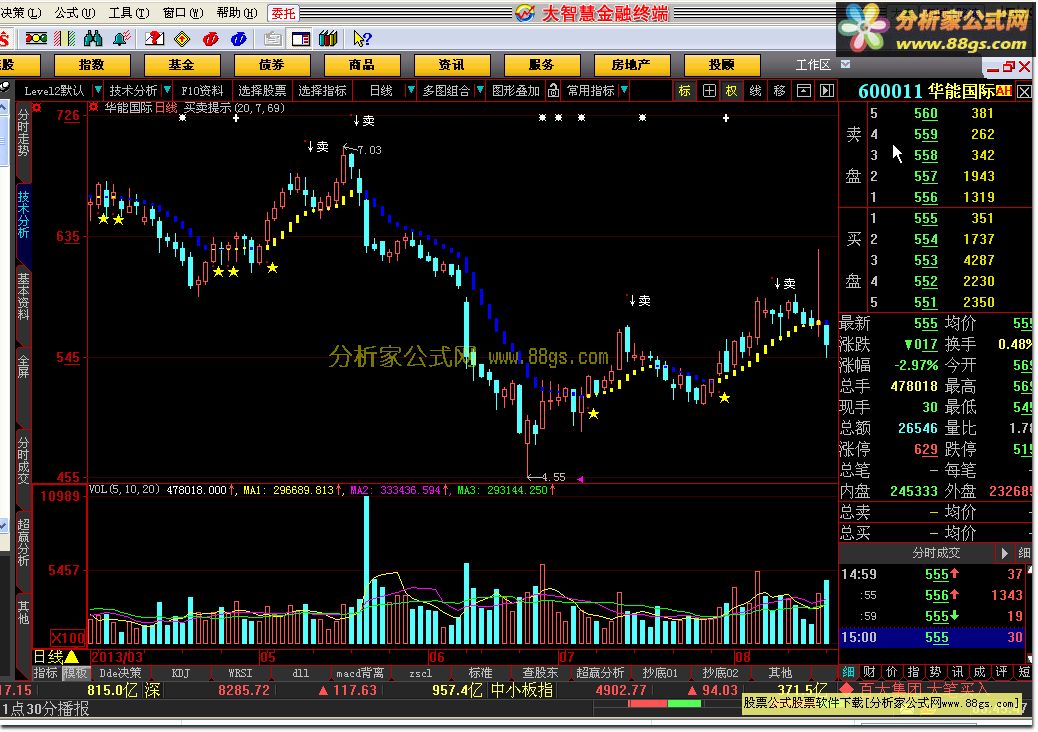Click the 商品 yellow category button
1038x732 pixels.
pyautogui.click(x=361, y=65)
